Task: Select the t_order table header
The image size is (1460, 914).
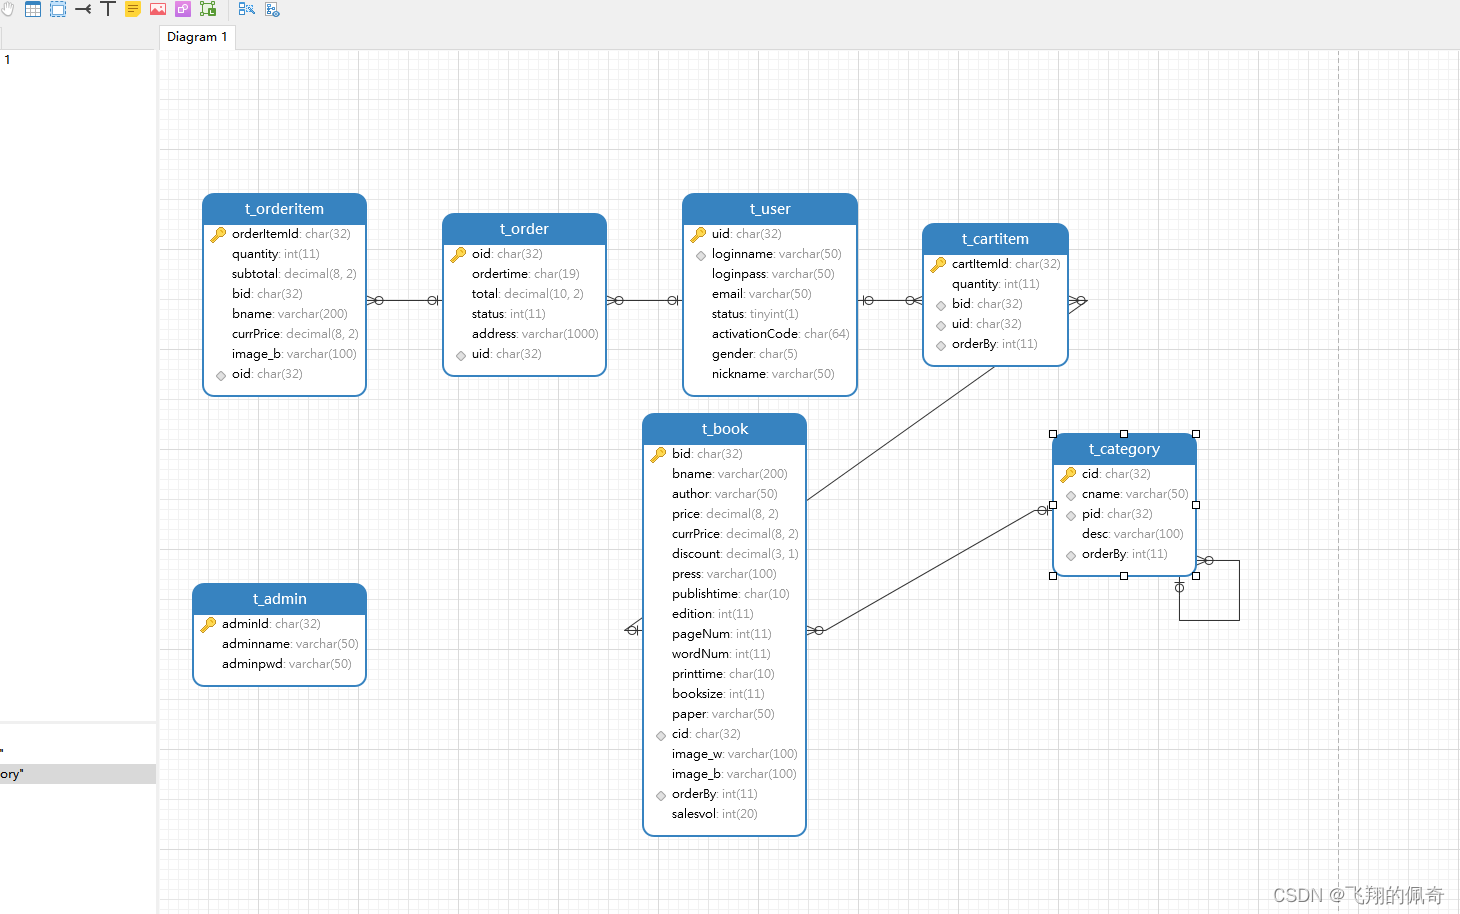Action: [x=524, y=229]
